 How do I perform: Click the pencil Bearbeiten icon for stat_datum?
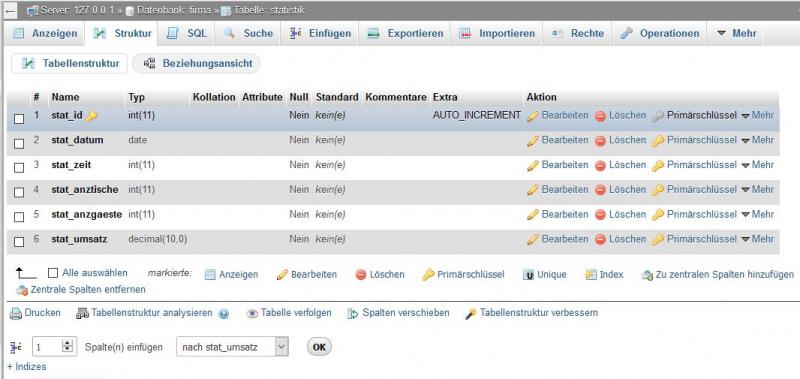pos(533,140)
